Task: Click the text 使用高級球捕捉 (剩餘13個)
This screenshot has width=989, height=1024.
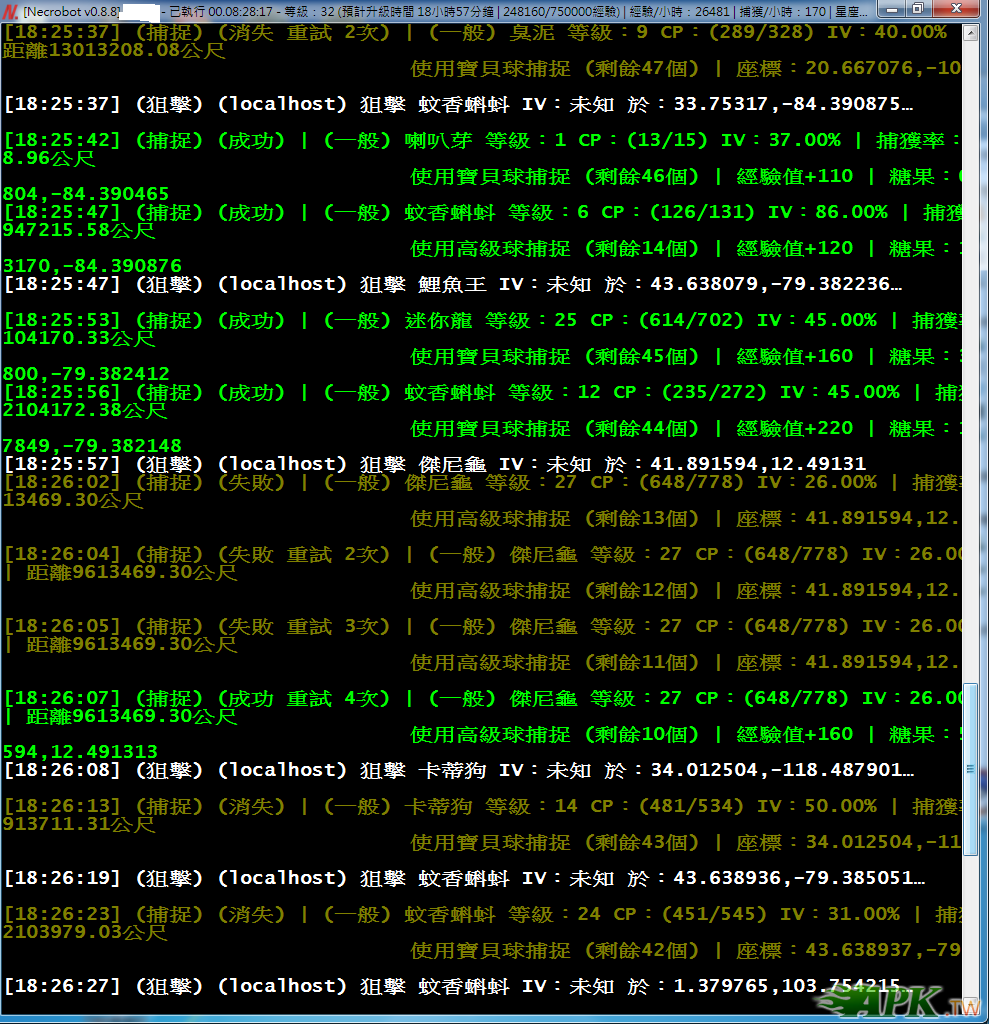Action: [x=555, y=518]
